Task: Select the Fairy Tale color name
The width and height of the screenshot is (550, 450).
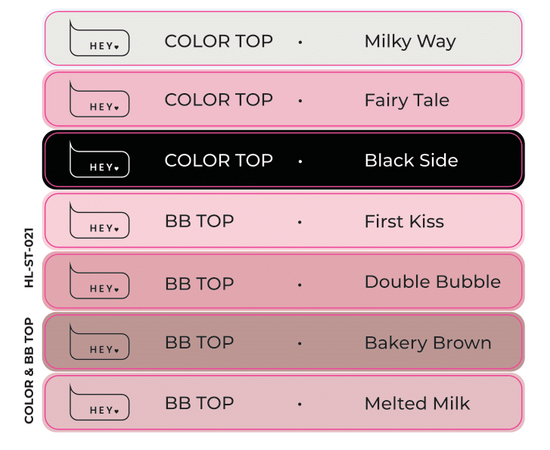Action: pyautogui.click(x=407, y=100)
